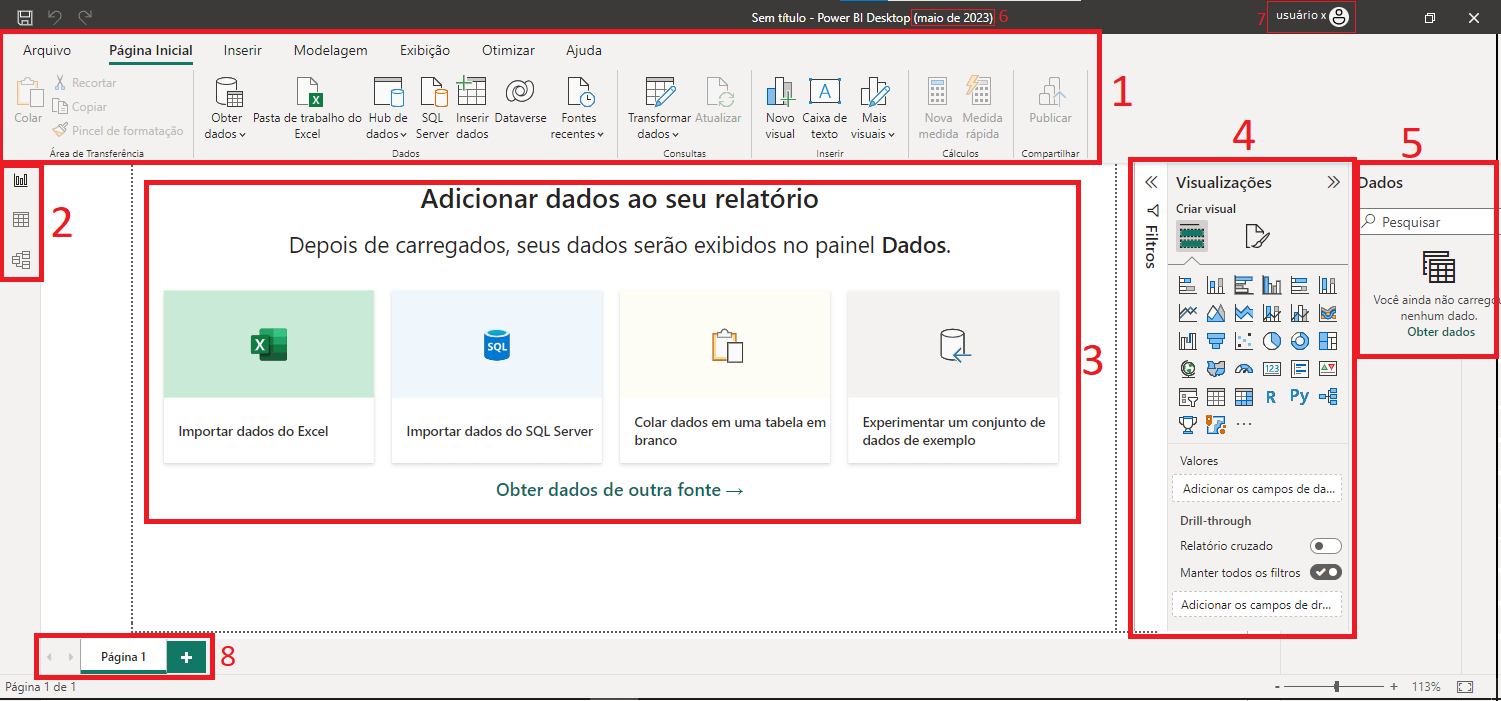
Task: Select the Pie chart visual
Action: 1271,341
